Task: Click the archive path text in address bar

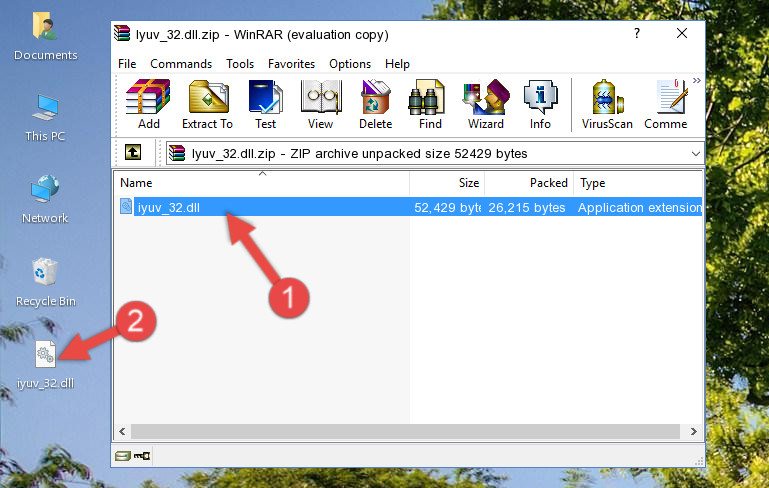Action: (x=359, y=154)
